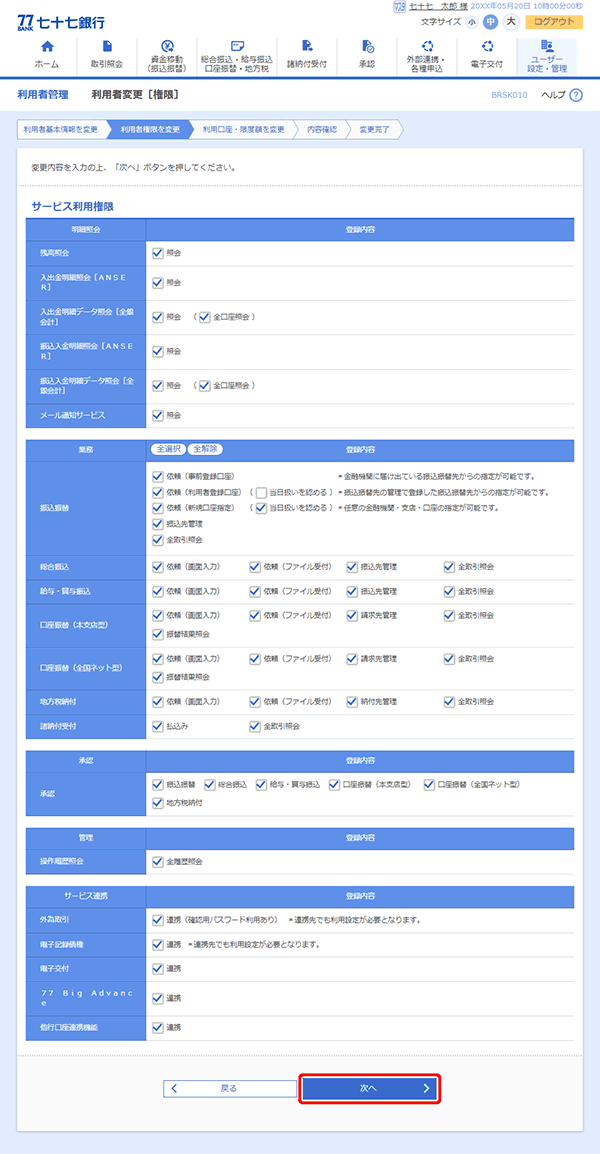Toggle 照会 checkbox for 残高照会
This screenshot has width=600, height=1154.
(158, 253)
